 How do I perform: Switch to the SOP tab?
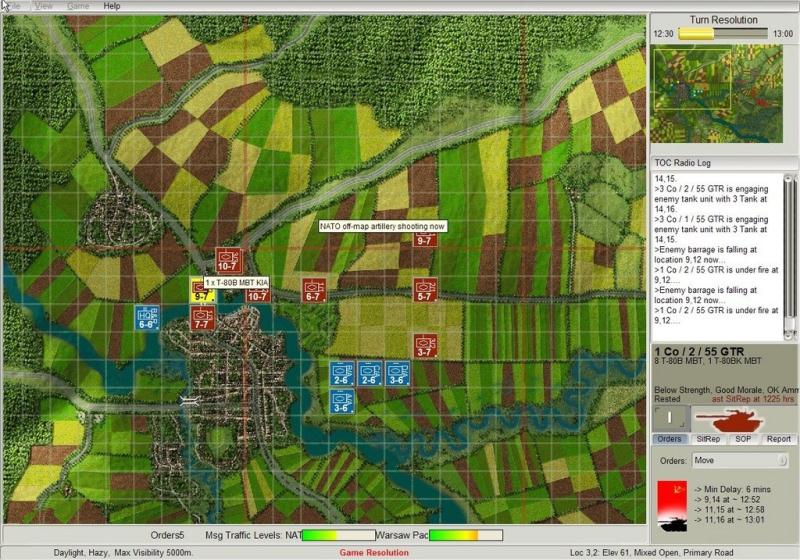point(742,439)
